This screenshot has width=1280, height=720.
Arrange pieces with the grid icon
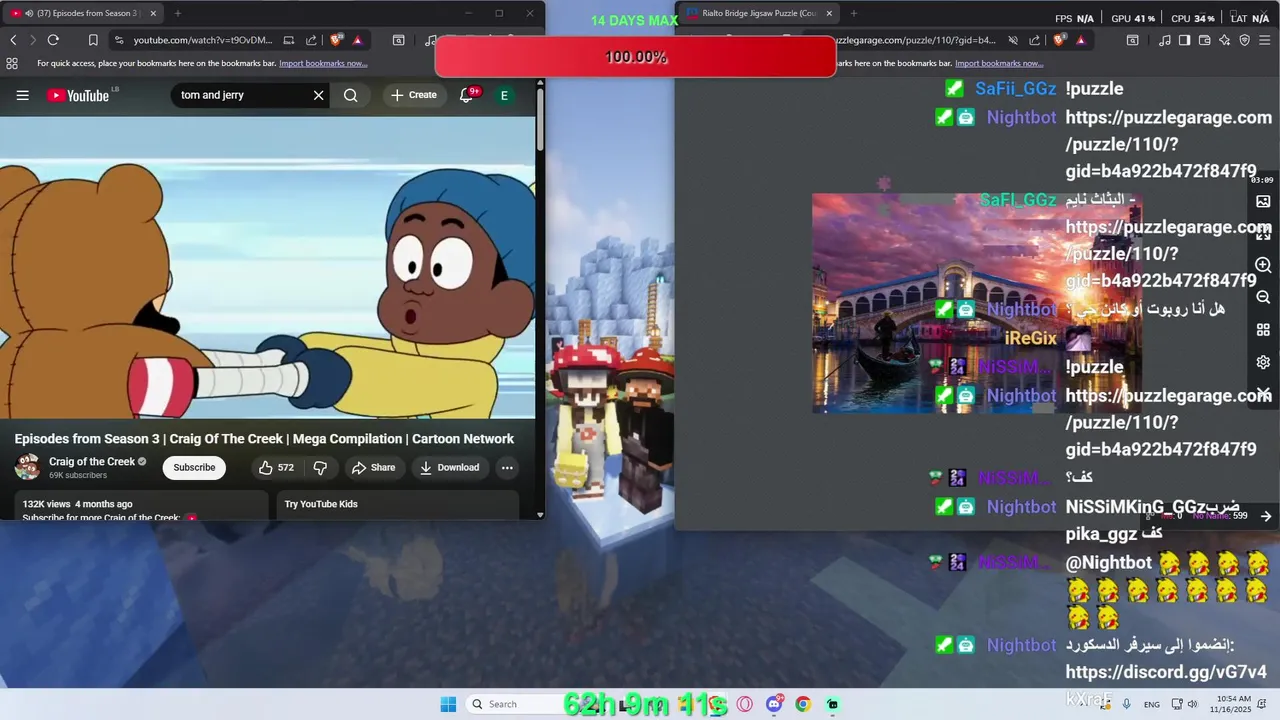(x=1263, y=330)
